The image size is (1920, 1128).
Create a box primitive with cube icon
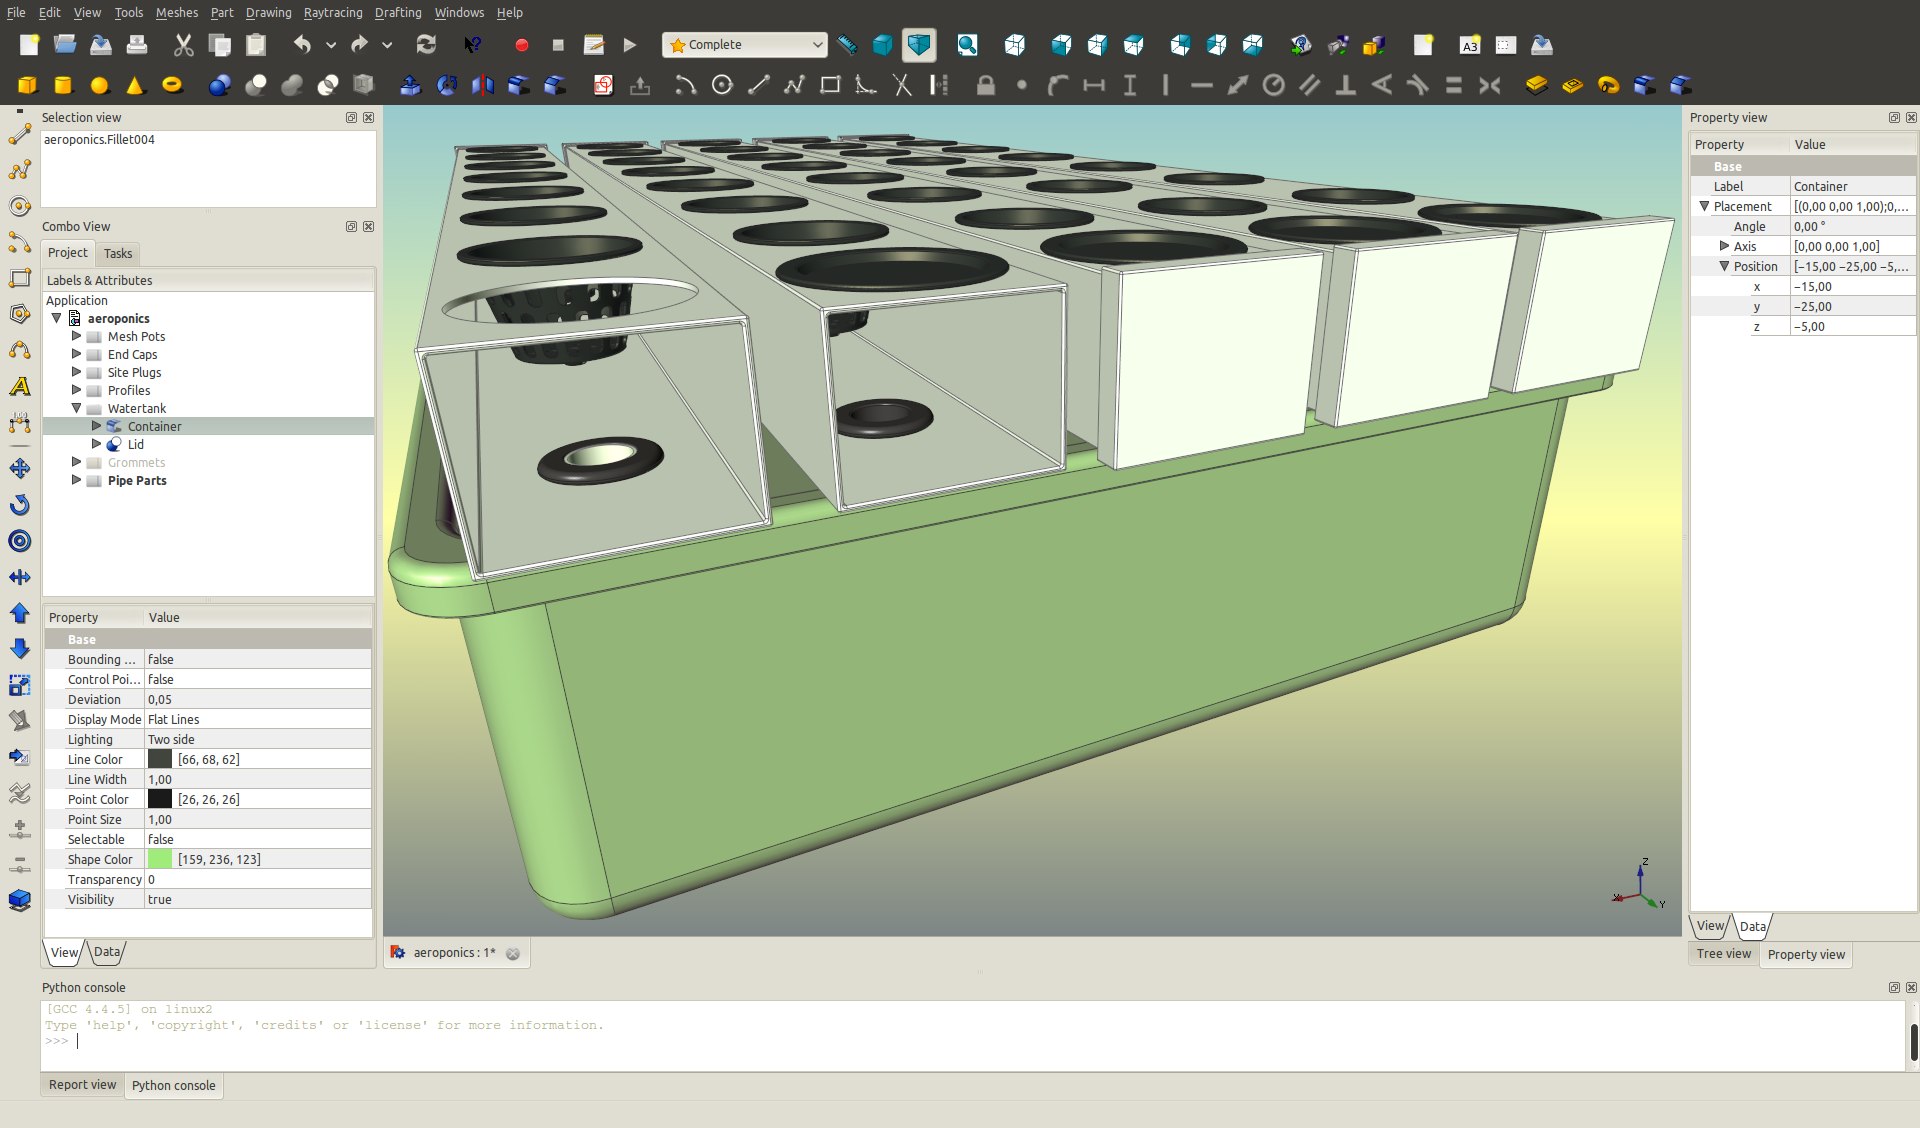point(28,85)
